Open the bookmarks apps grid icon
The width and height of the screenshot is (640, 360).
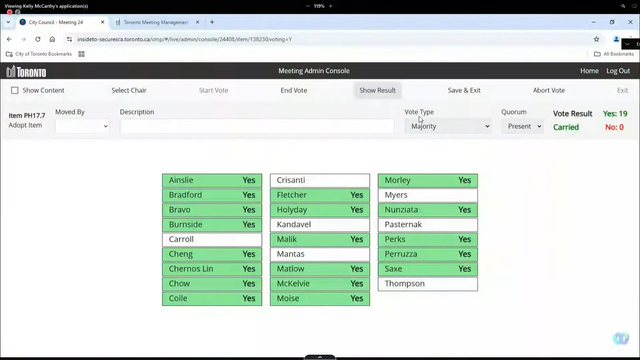pos(81,54)
